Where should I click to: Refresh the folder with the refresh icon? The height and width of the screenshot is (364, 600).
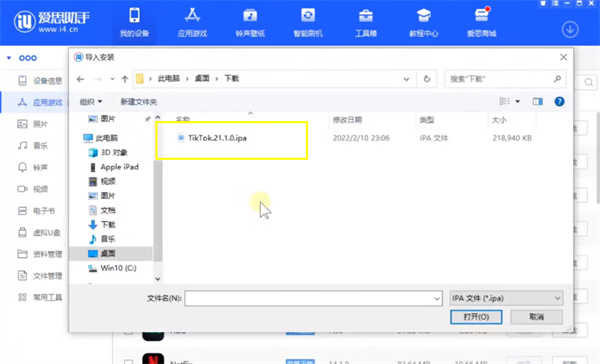427,79
